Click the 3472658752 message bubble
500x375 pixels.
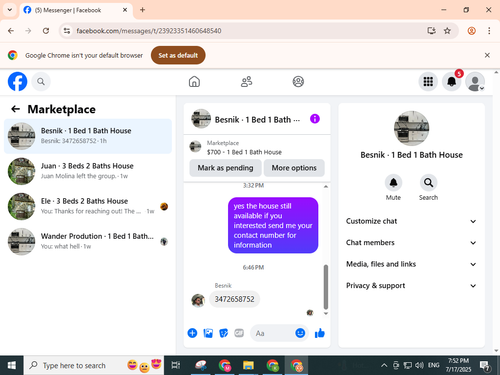click(x=234, y=299)
